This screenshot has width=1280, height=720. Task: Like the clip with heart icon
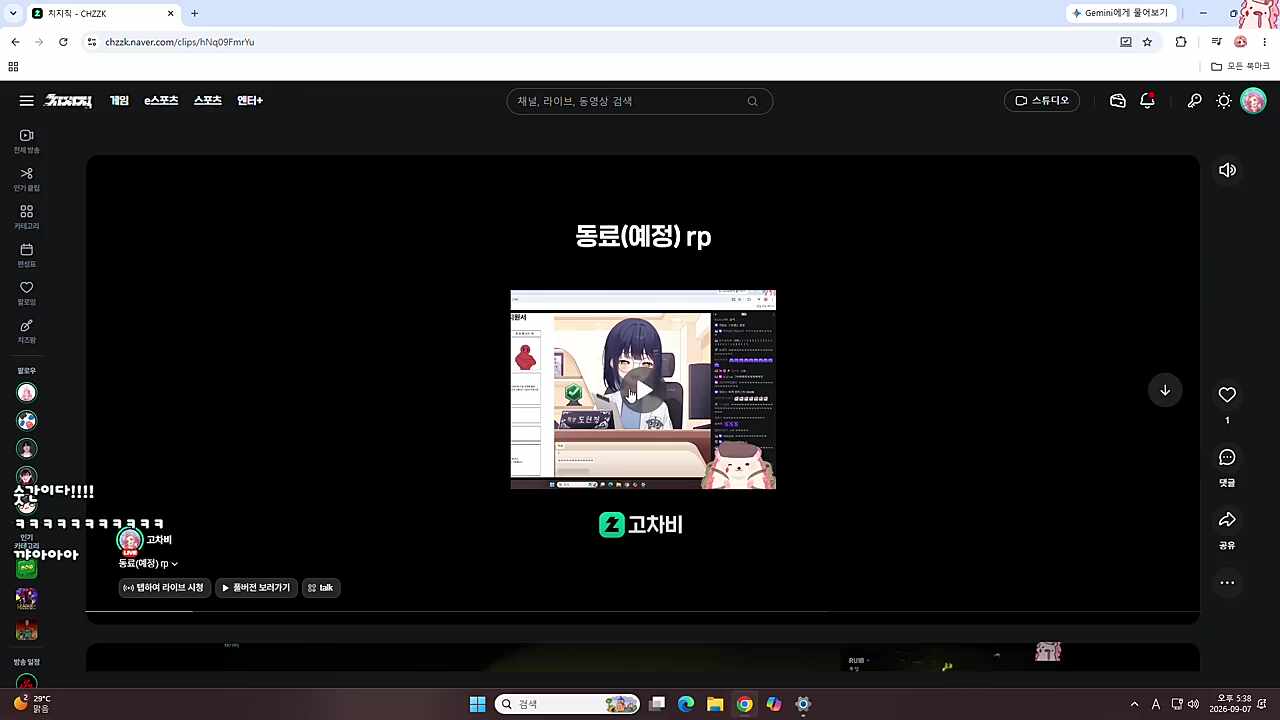(1227, 395)
